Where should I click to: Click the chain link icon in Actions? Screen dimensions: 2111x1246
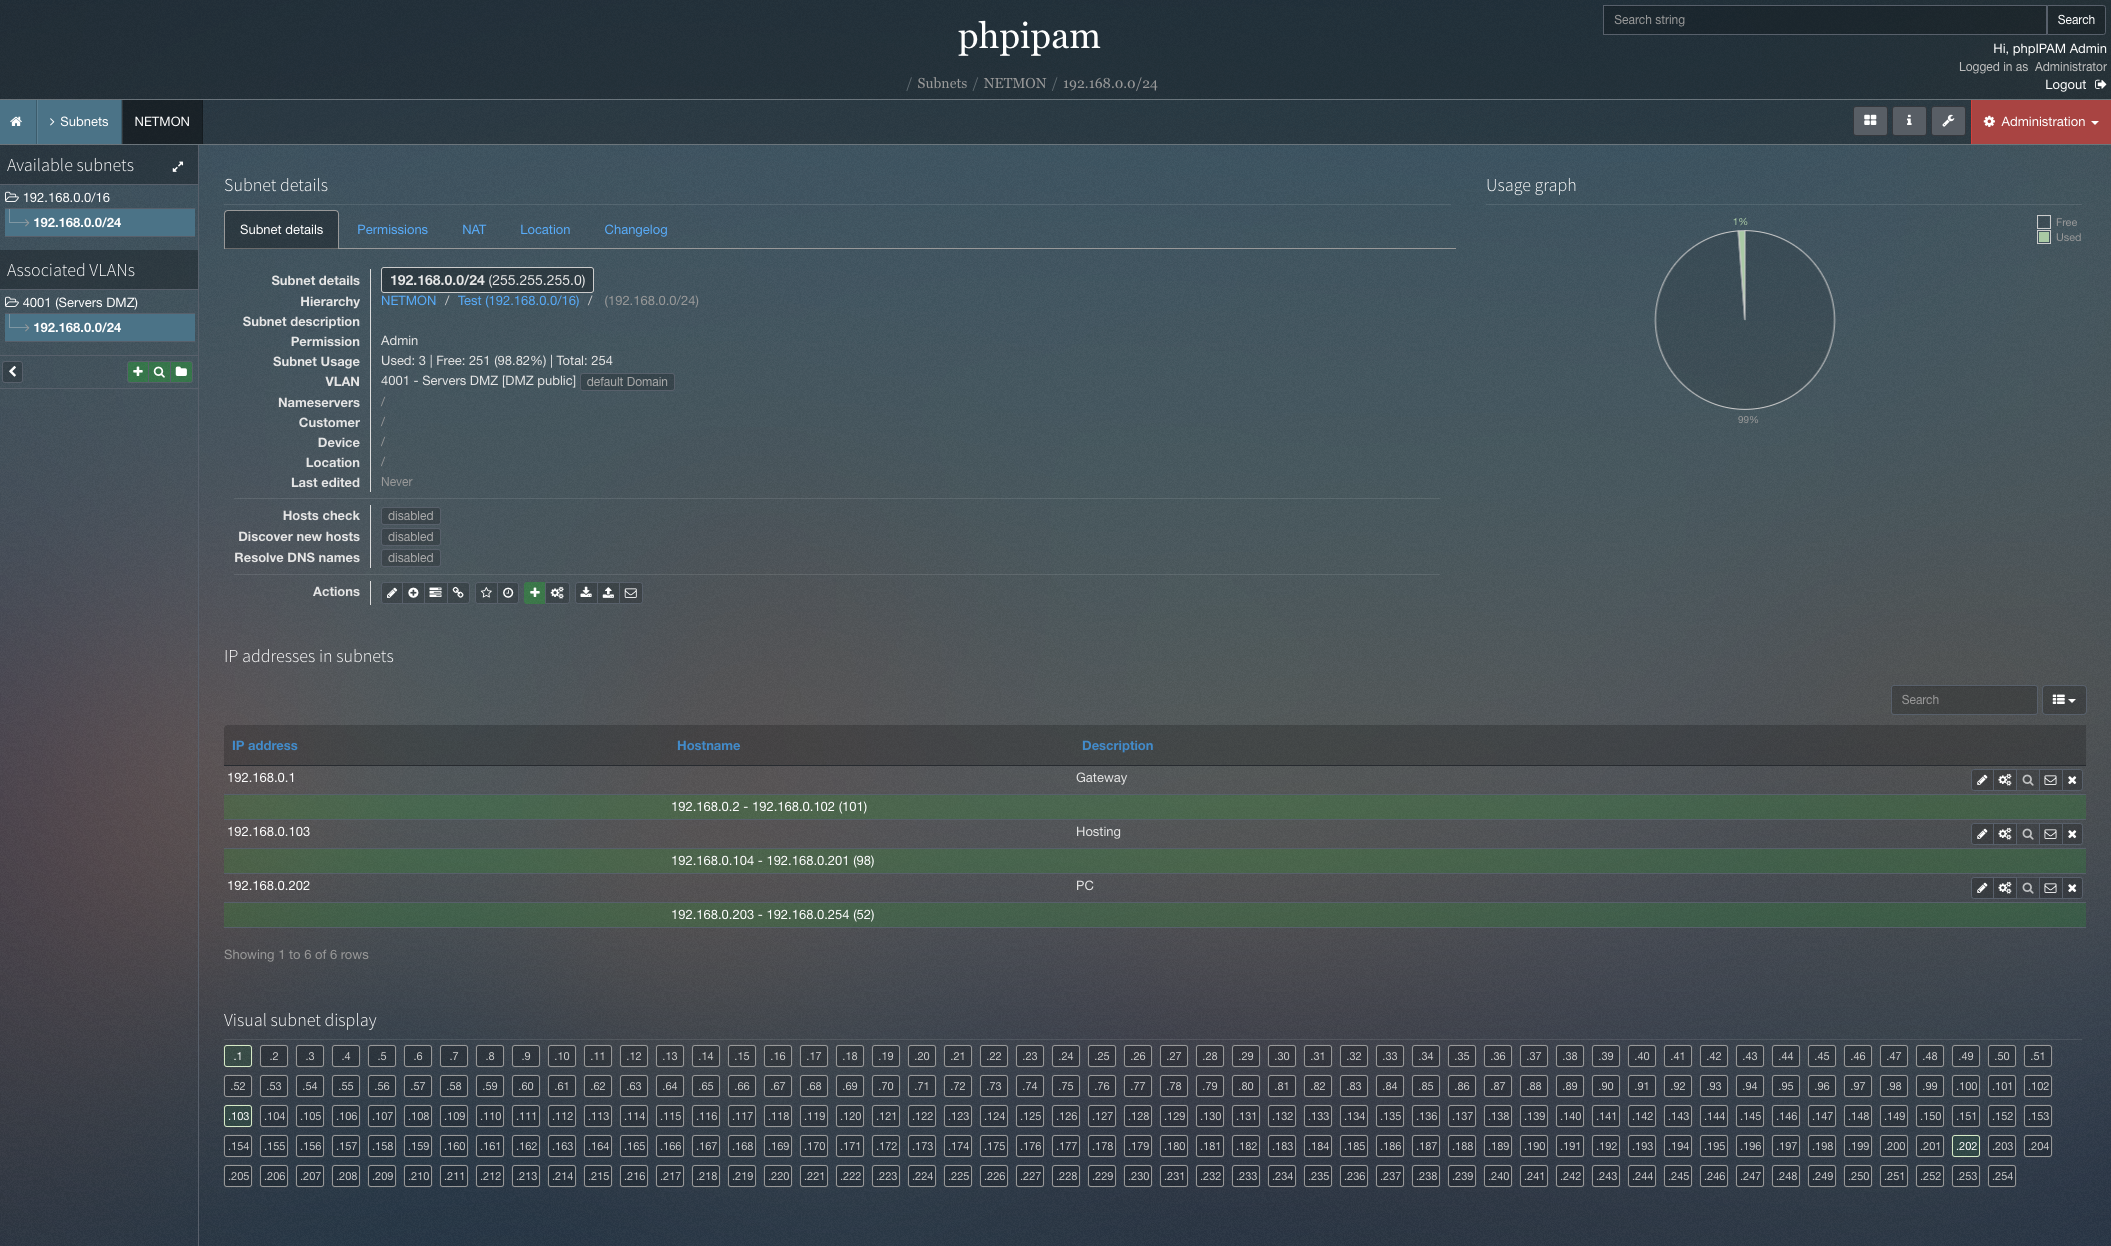[x=458, y=593]
